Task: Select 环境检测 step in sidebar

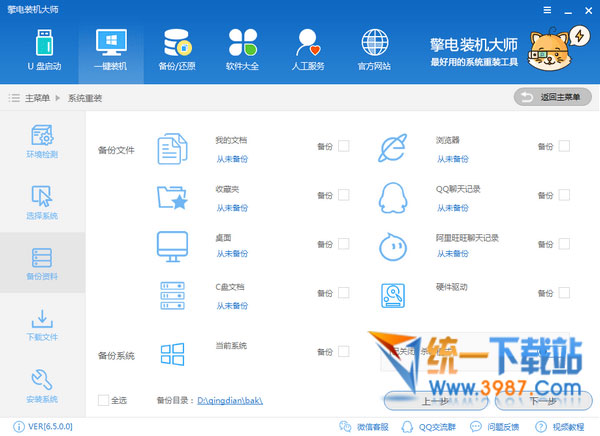Action: 42,141
